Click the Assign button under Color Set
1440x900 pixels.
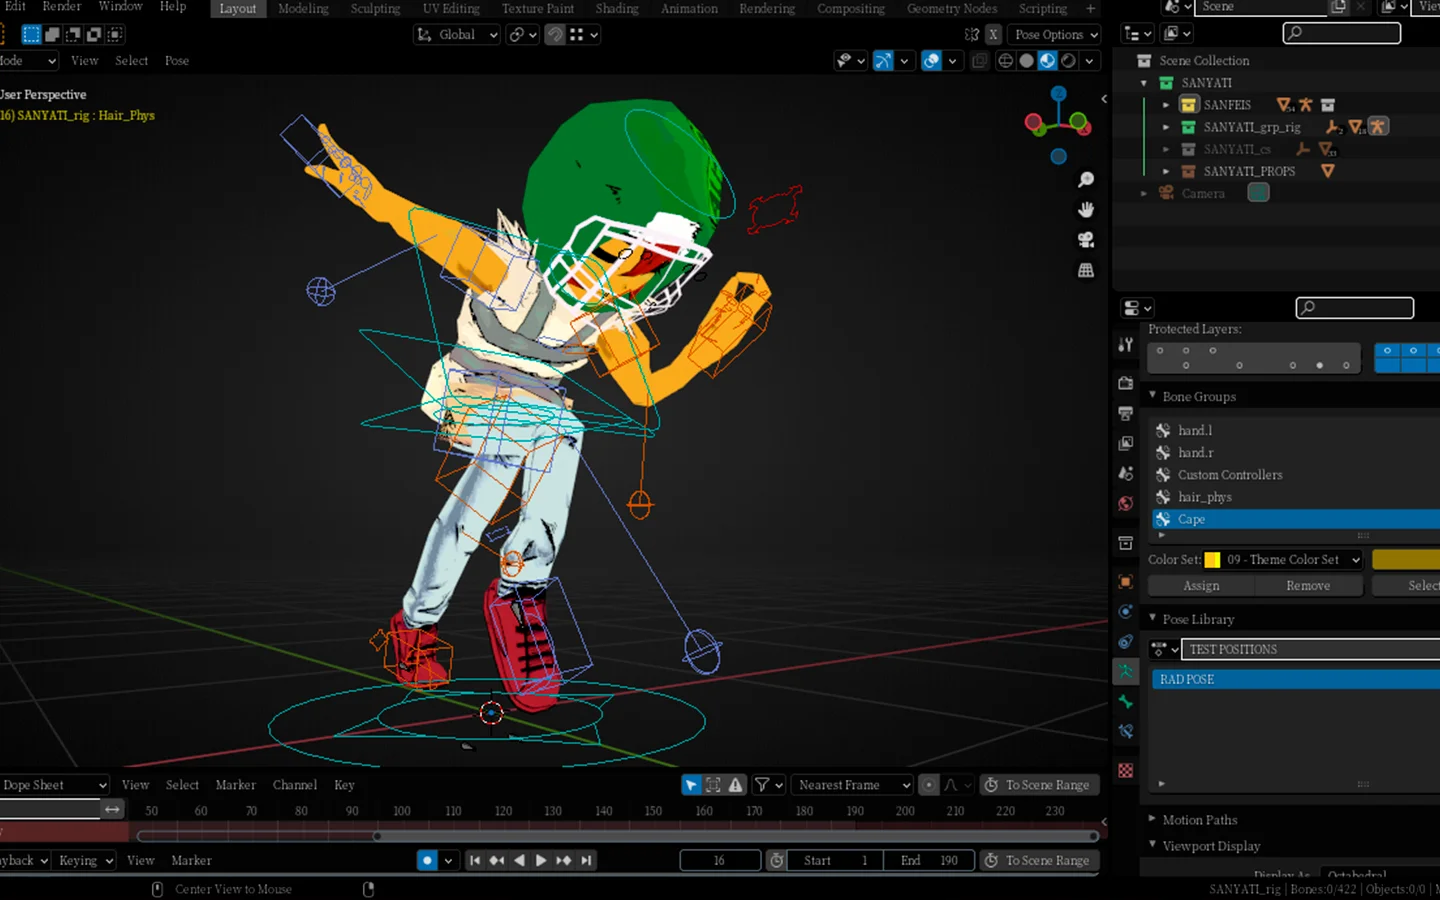1200,585
